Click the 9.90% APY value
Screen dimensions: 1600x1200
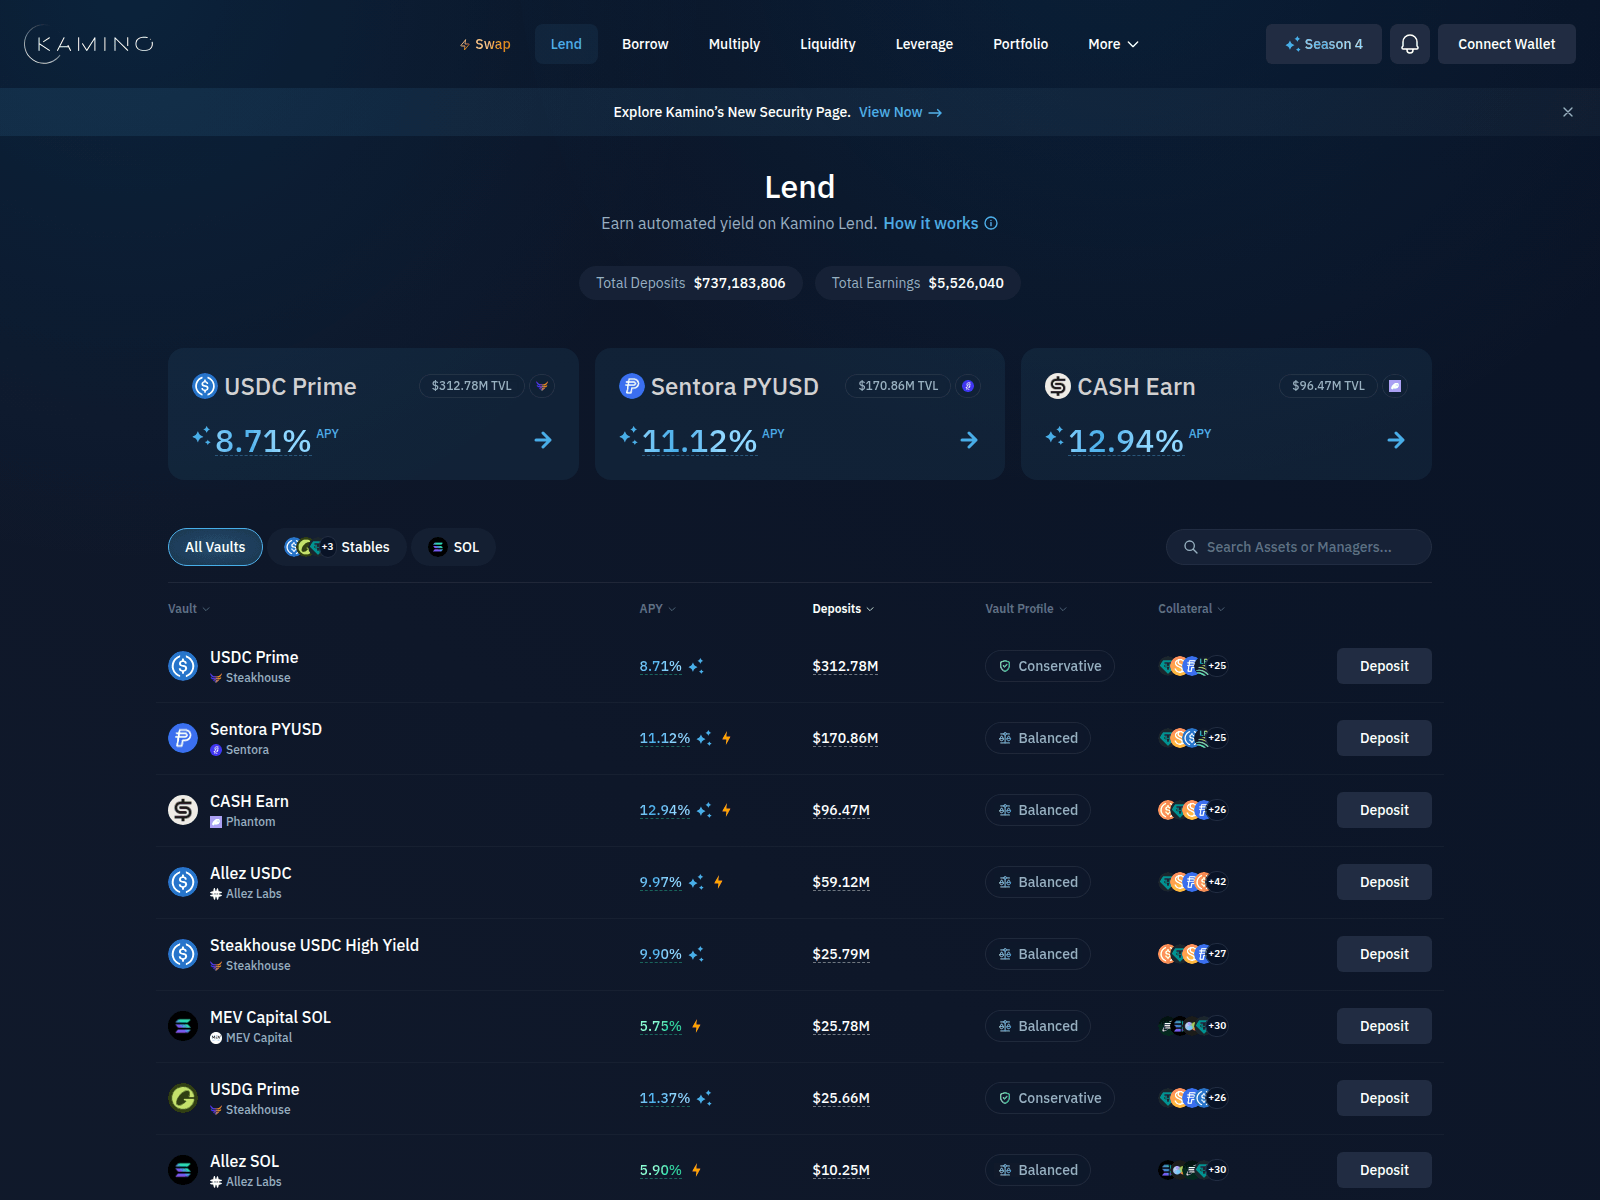[x=661, y=954]
